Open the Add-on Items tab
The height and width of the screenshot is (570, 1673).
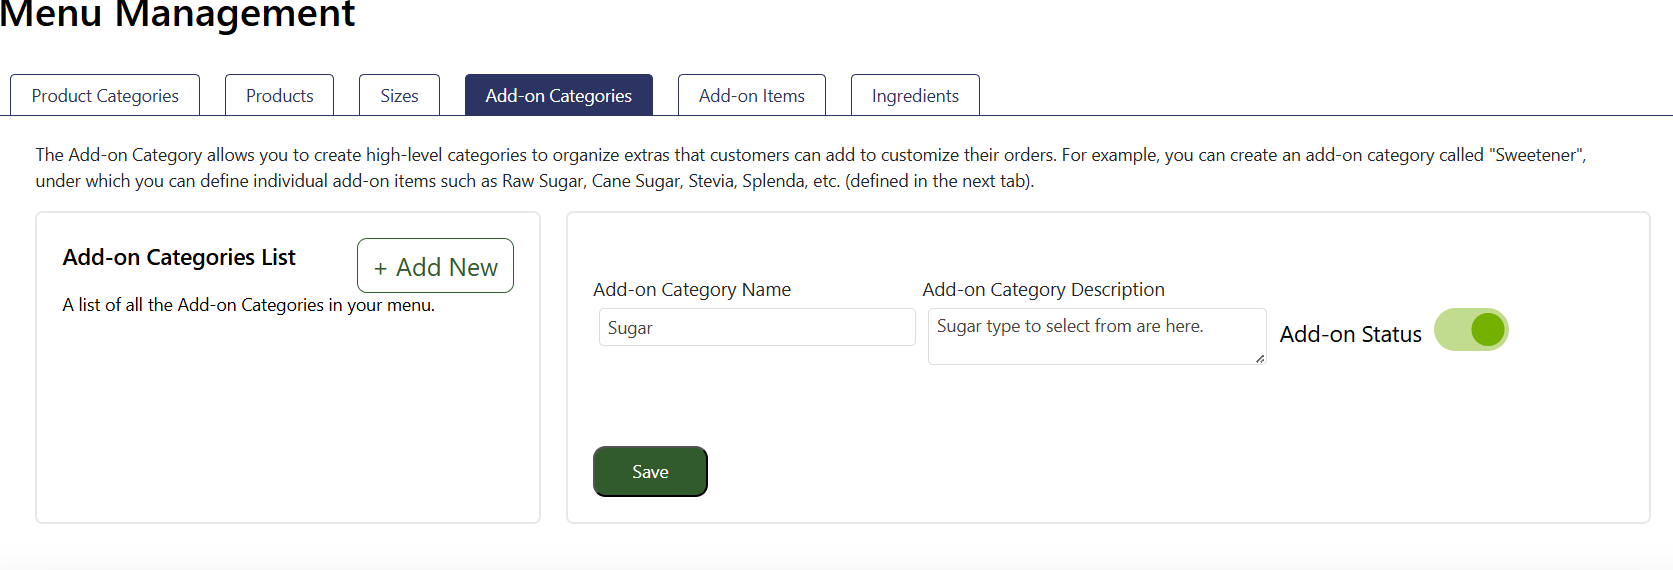[x=751, y=96]
